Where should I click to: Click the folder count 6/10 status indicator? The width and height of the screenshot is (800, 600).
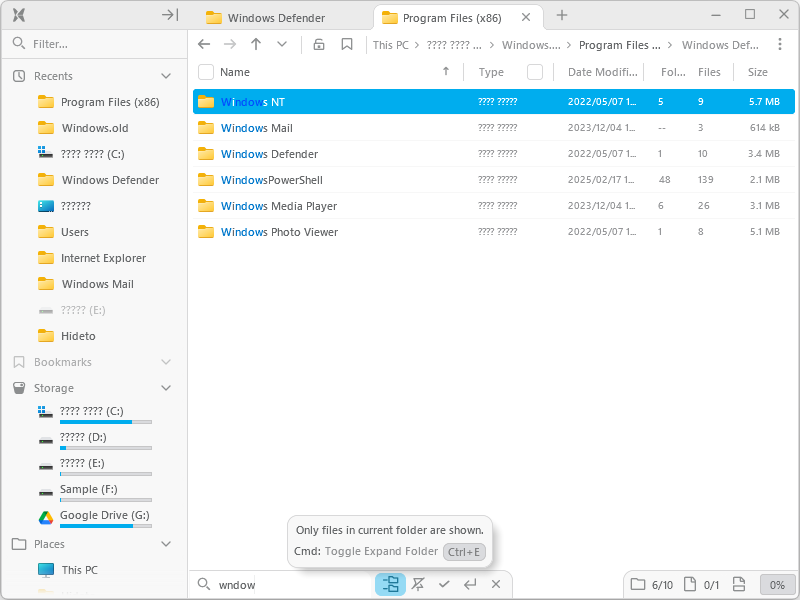652,585
